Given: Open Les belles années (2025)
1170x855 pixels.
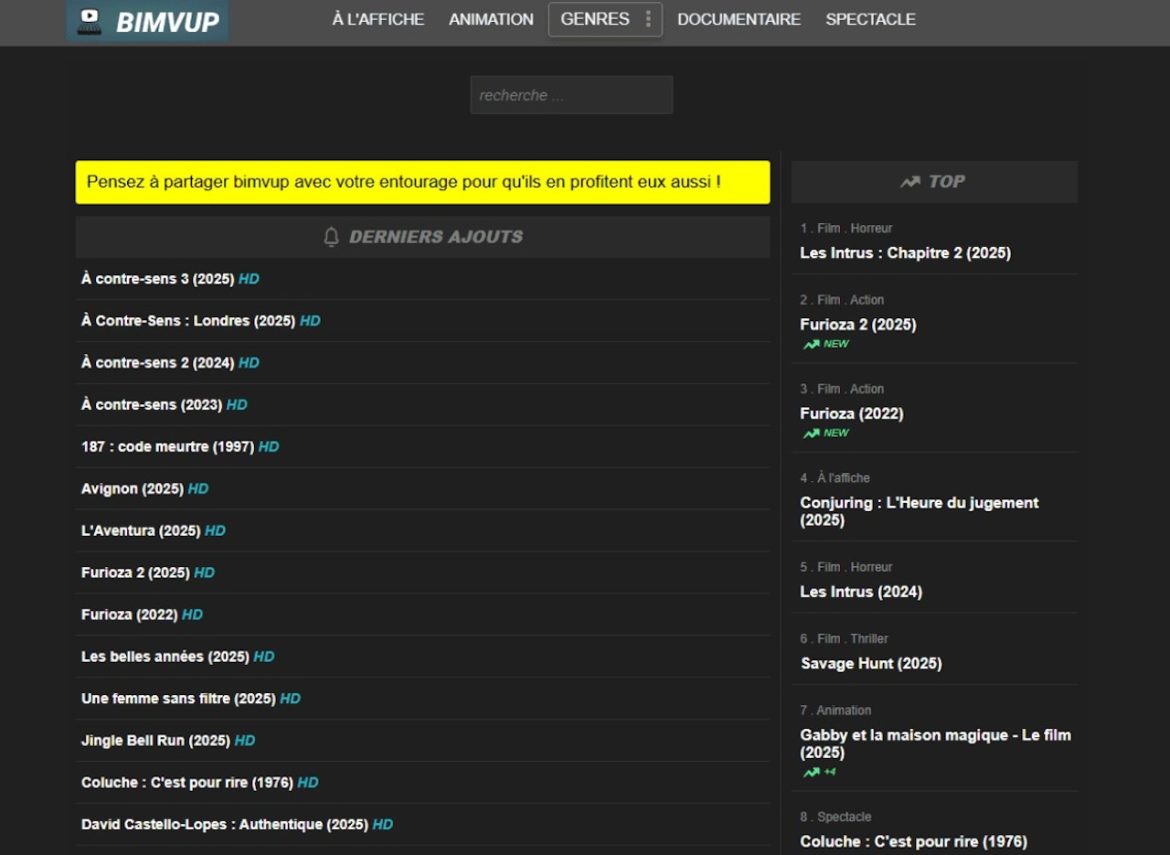Looking at the screenshot, I should pyautogui.click(x=165, y=657).
